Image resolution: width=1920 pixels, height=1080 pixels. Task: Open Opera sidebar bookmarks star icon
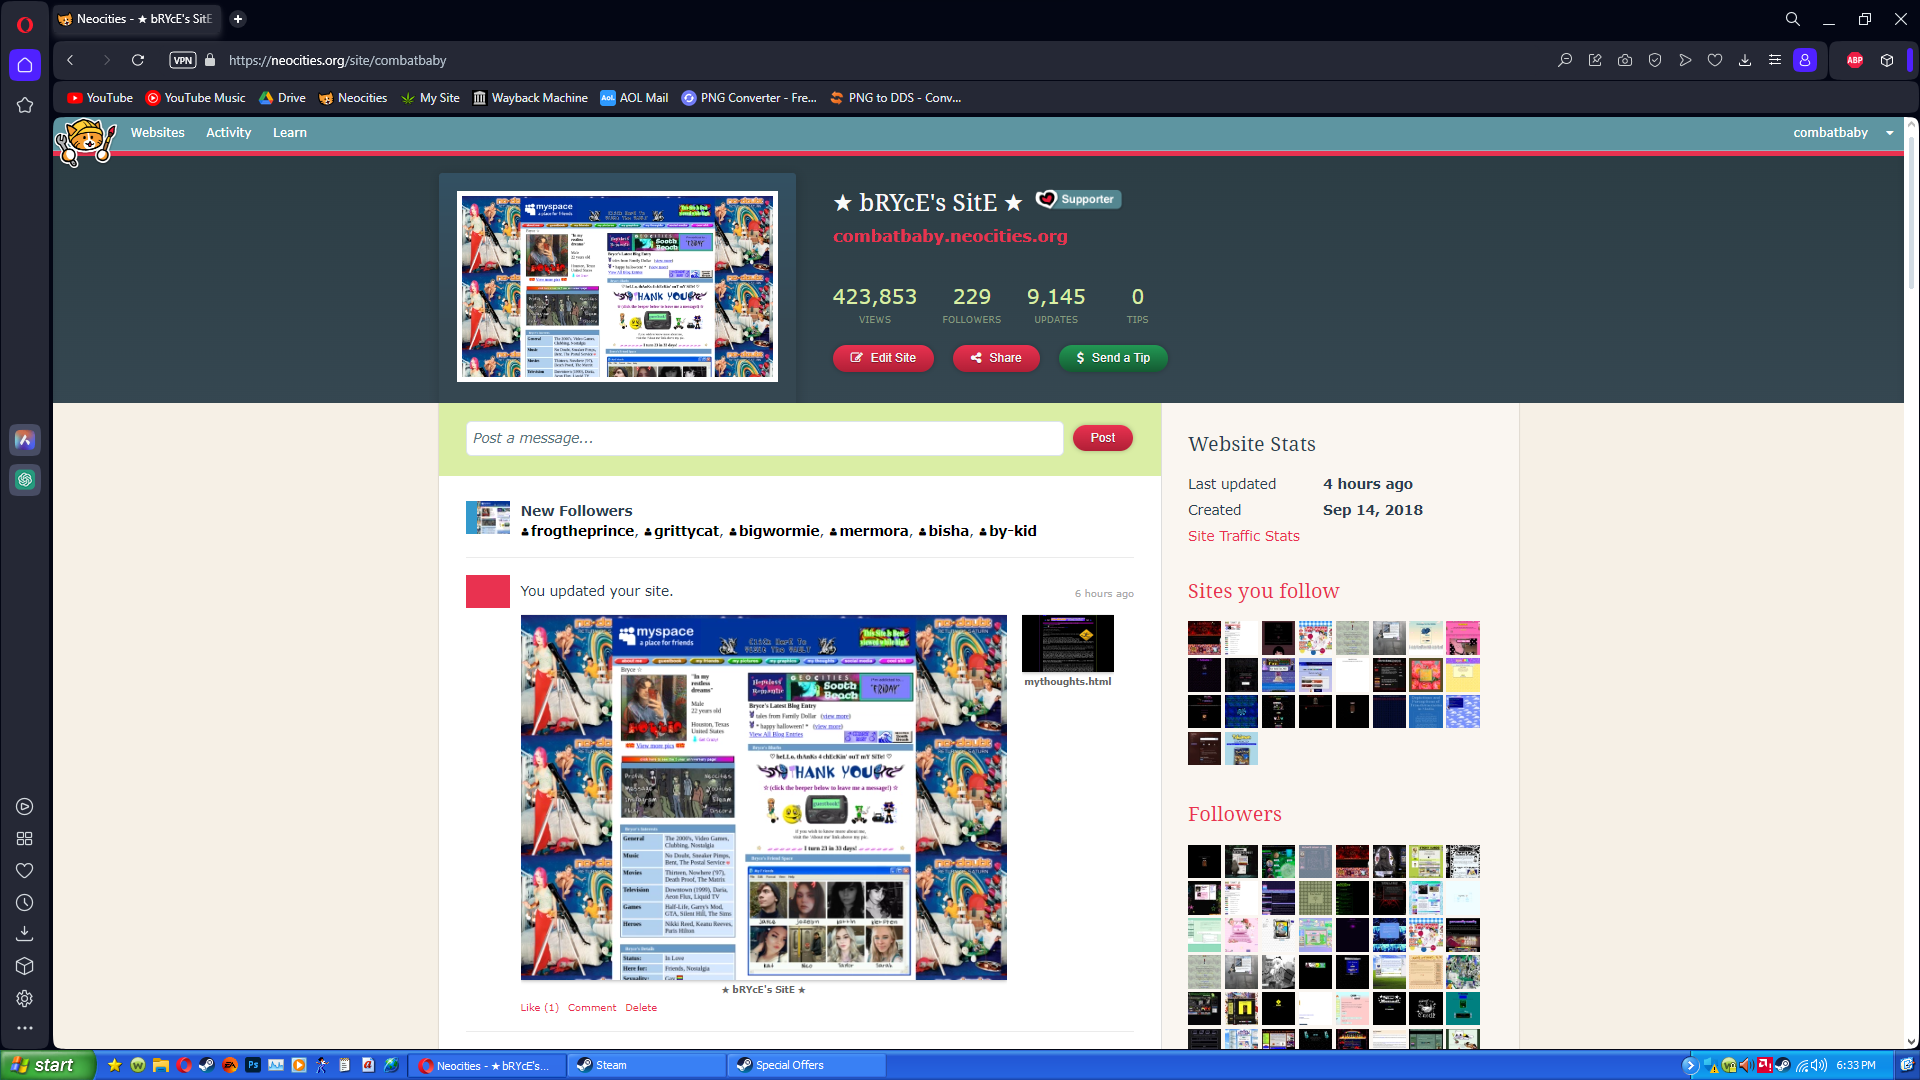25,105
